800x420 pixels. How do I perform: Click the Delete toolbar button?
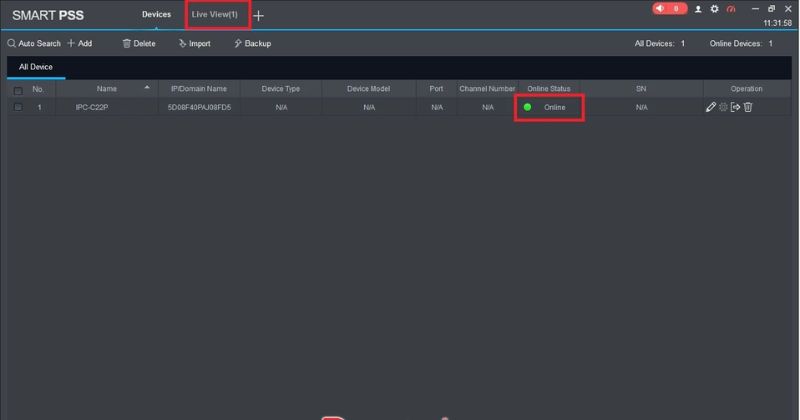coord(139,43)
